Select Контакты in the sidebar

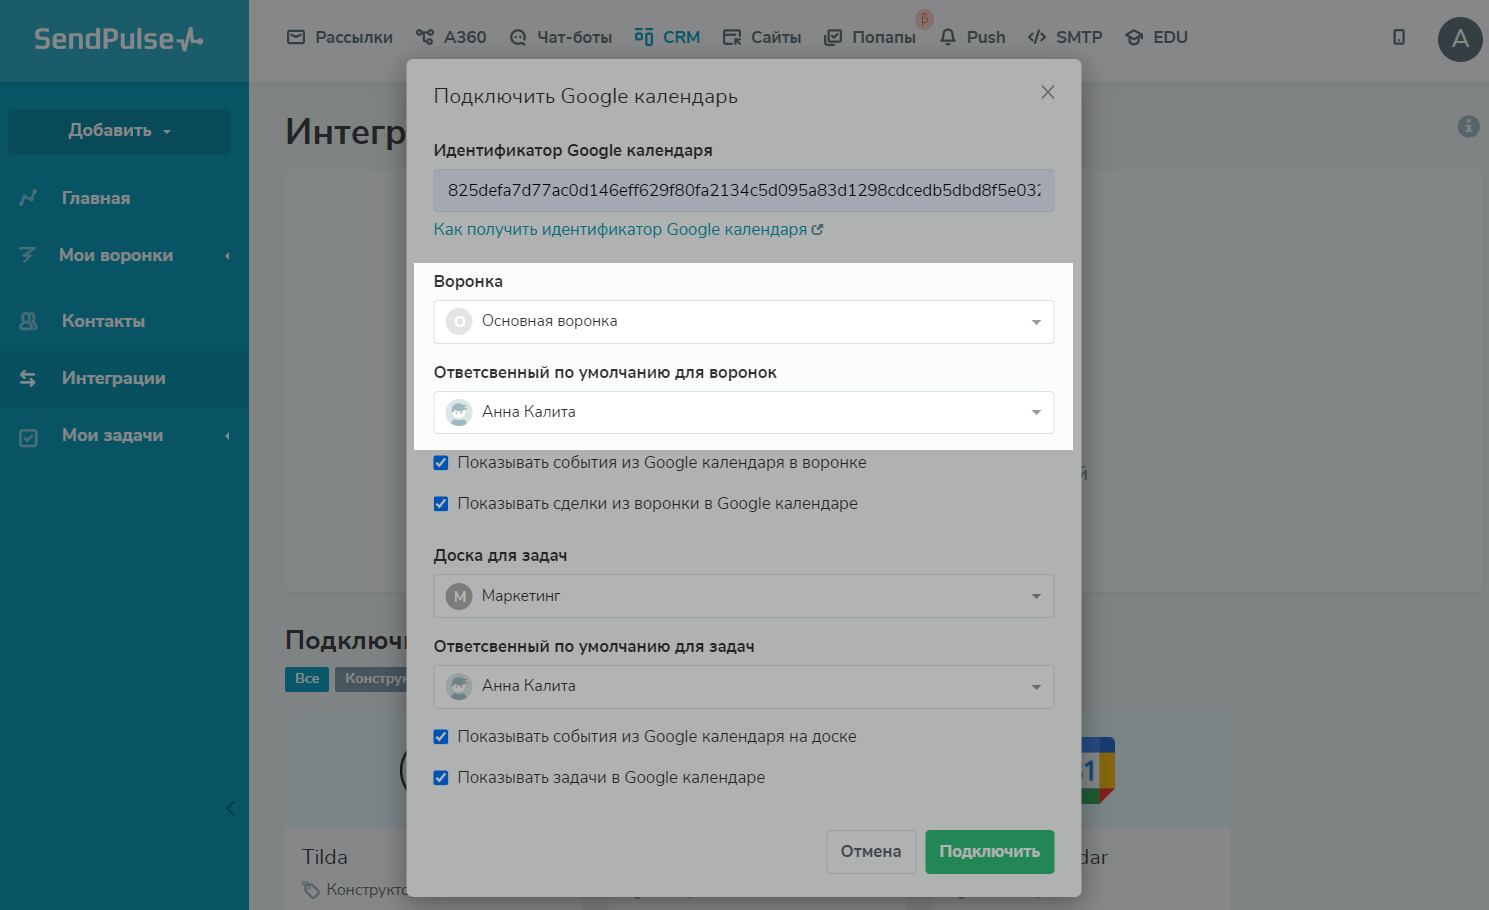coord(103,321)
